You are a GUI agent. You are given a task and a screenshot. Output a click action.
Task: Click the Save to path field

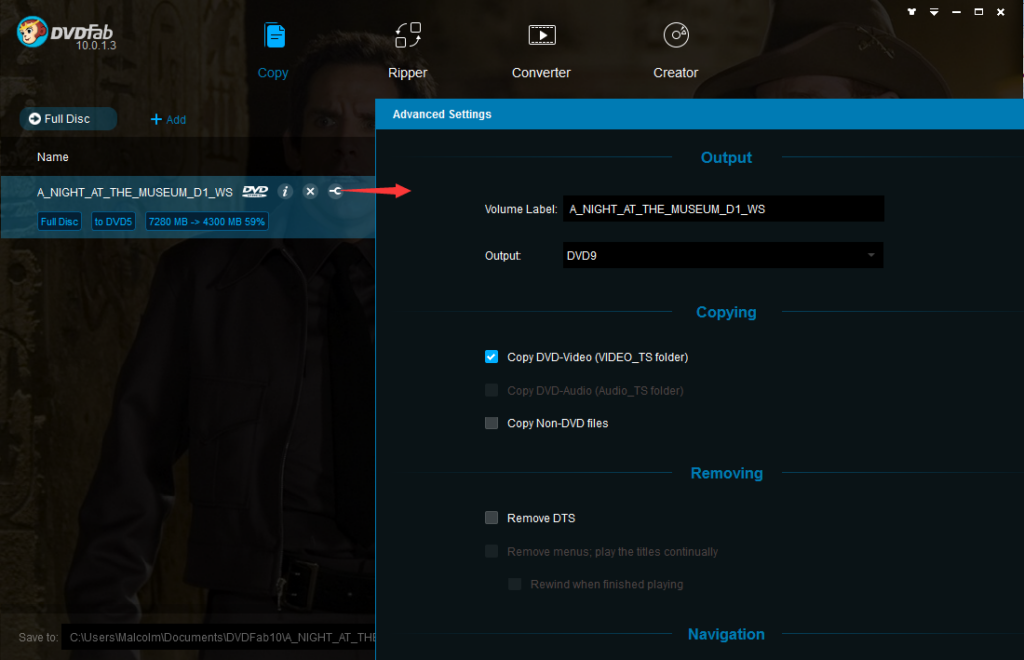click(219, 637)
